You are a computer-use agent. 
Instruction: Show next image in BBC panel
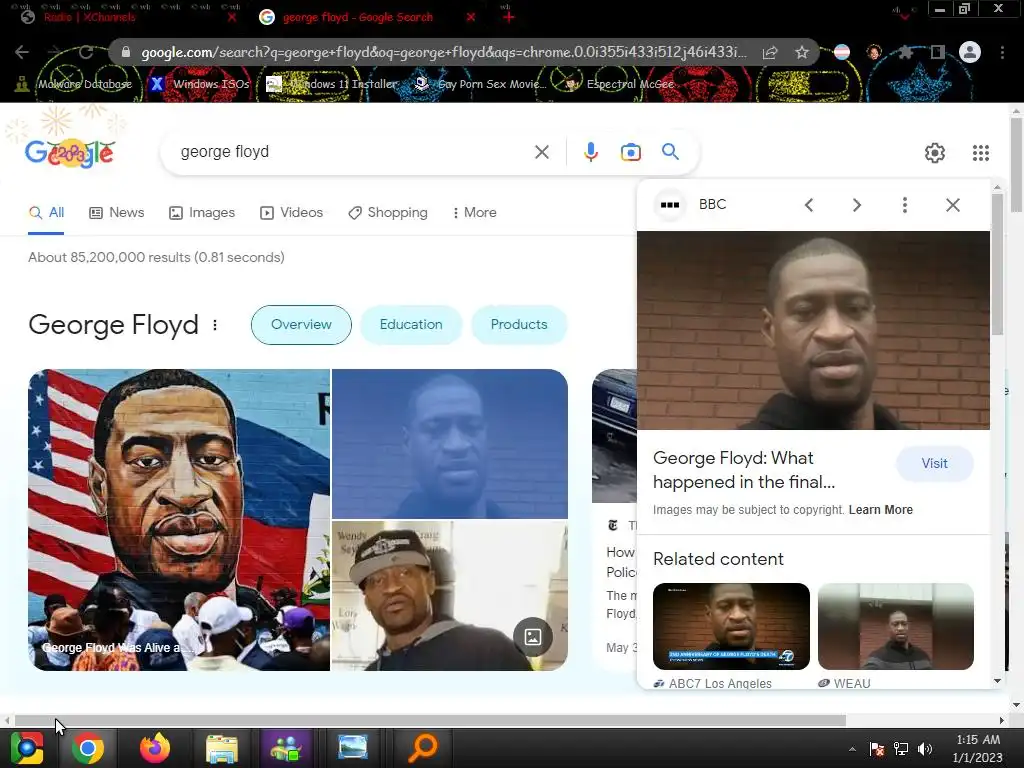pos(857,205)
